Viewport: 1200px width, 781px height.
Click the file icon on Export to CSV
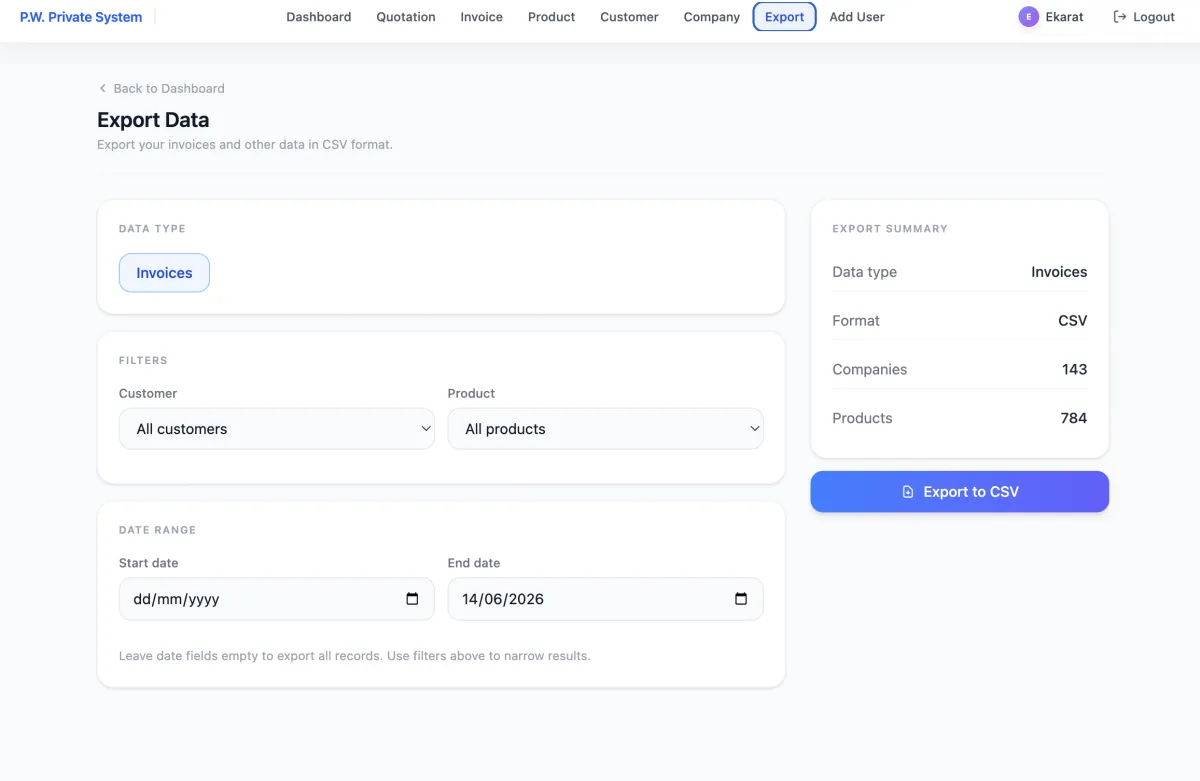[x=908, y=492]
